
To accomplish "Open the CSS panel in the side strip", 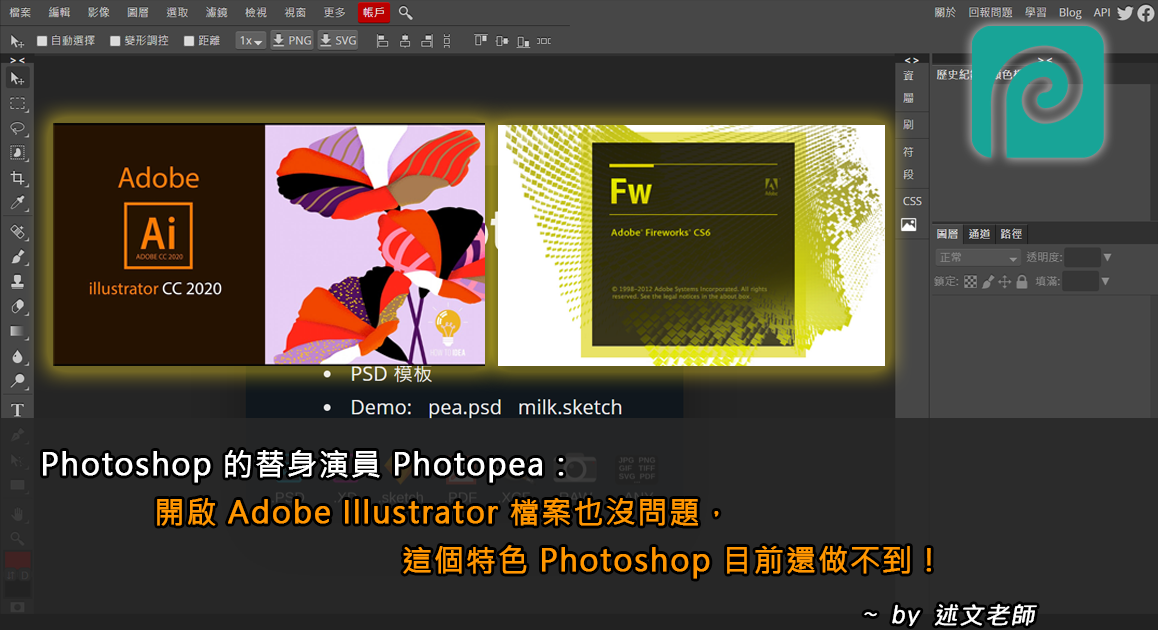I will tap(912, 201).
